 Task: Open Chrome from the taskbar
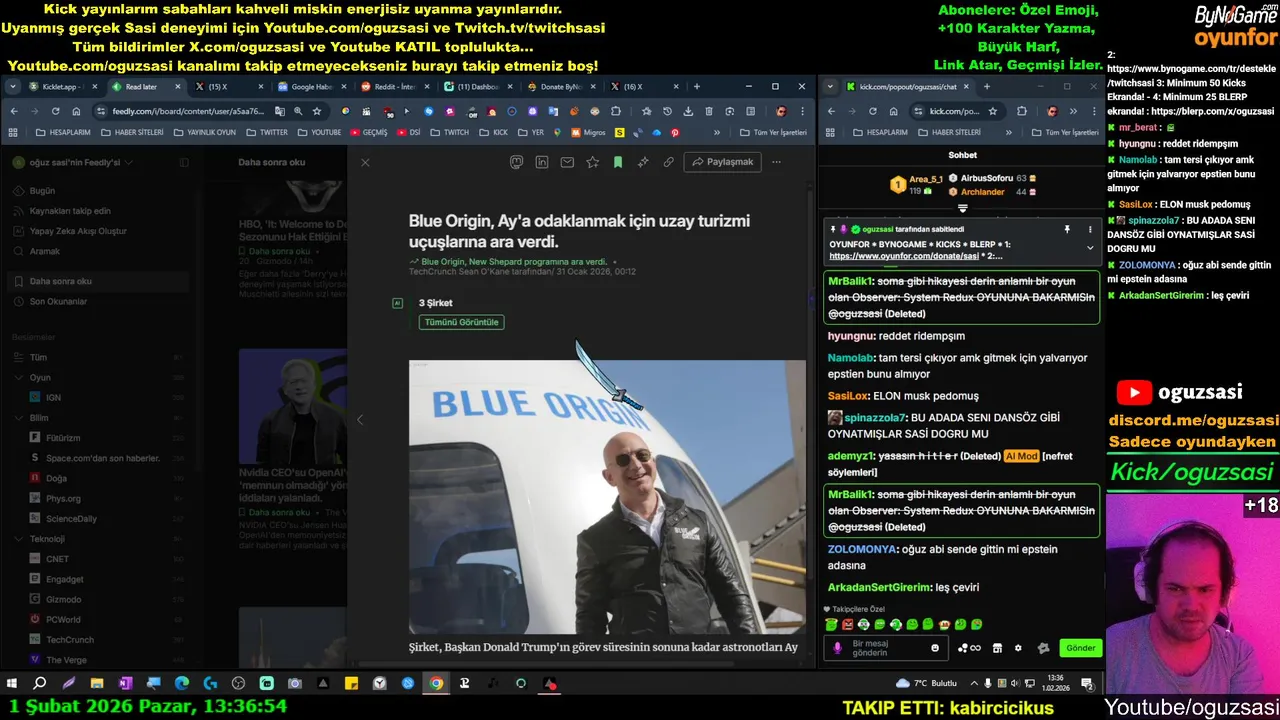coord(436,684)
